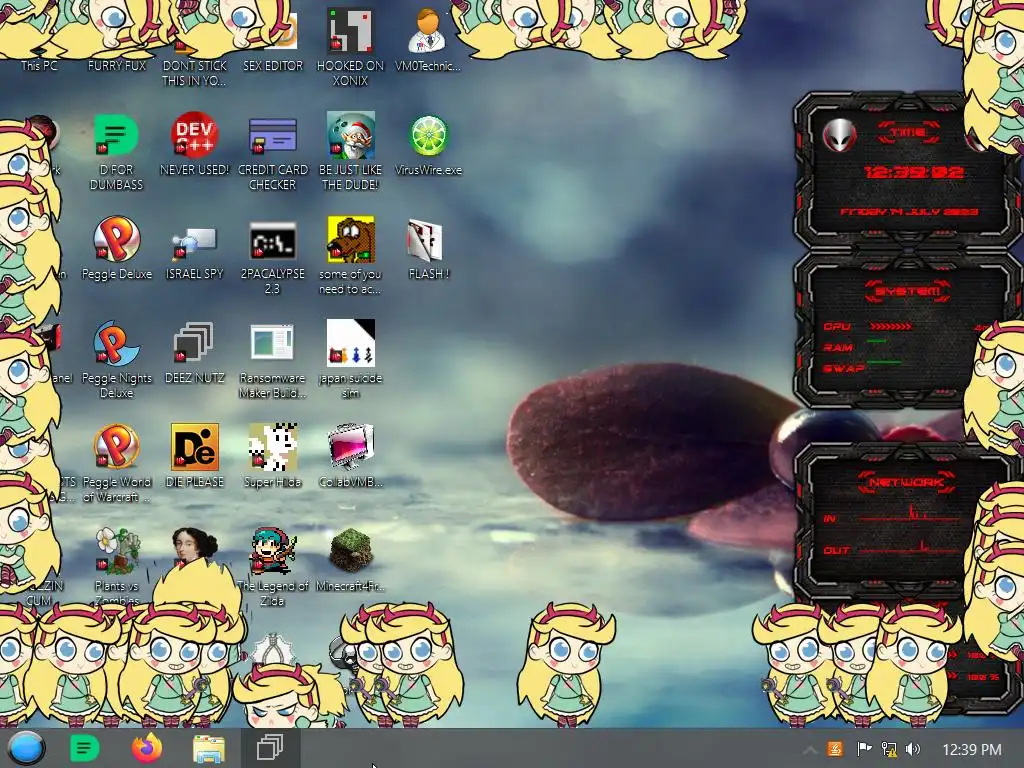Open the network status tray icon
Viewport: 1024px width, 768px height.
(x=889, y=749)
